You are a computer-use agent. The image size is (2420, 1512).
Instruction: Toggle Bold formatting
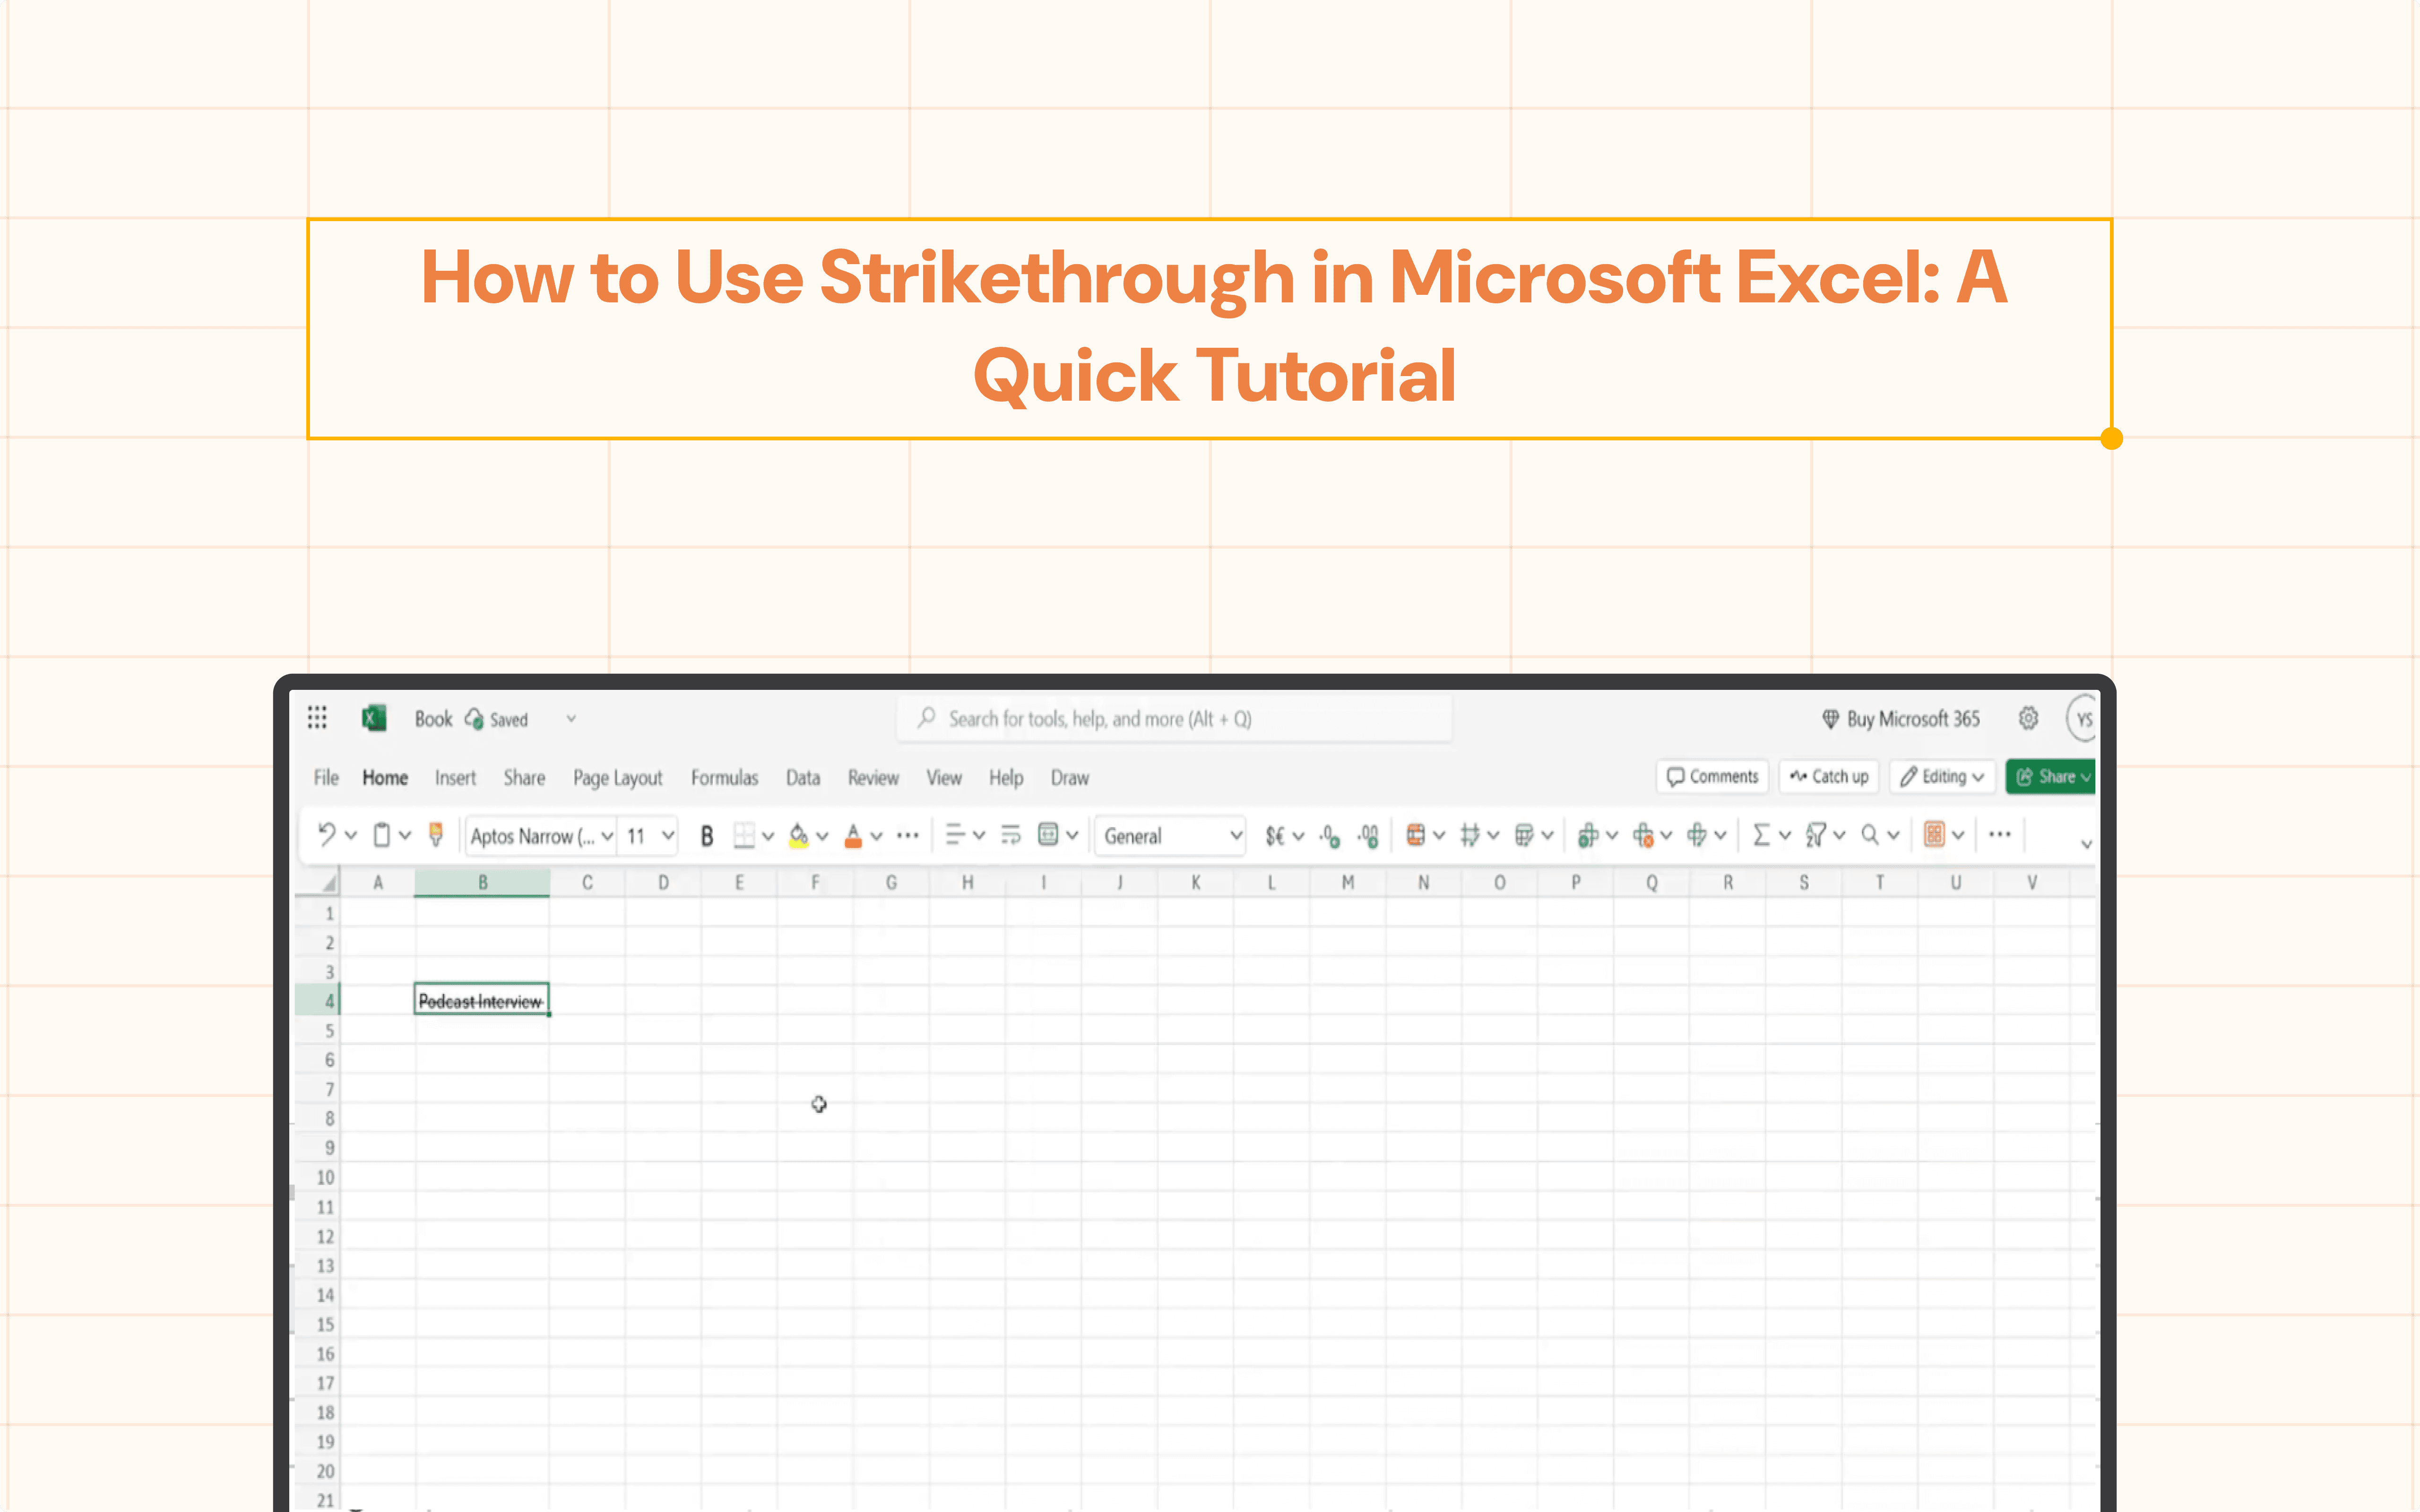707,835
